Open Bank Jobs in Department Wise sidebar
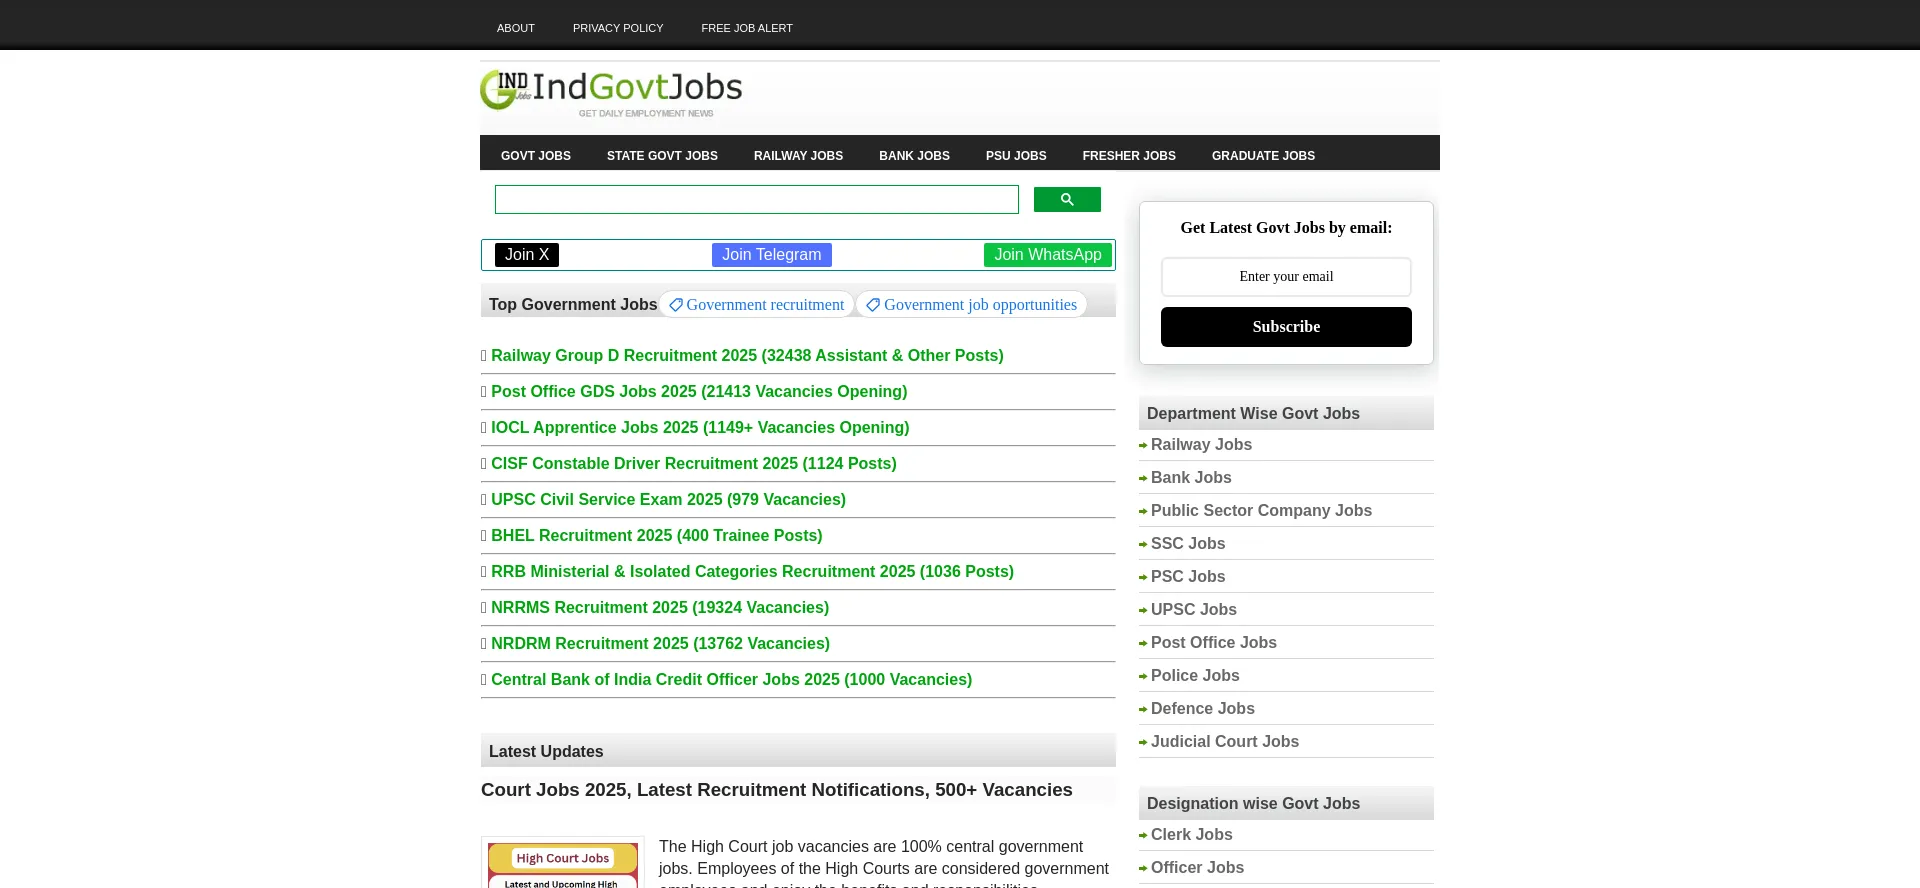The image size is (1920, 888). tap(1191, 477)
